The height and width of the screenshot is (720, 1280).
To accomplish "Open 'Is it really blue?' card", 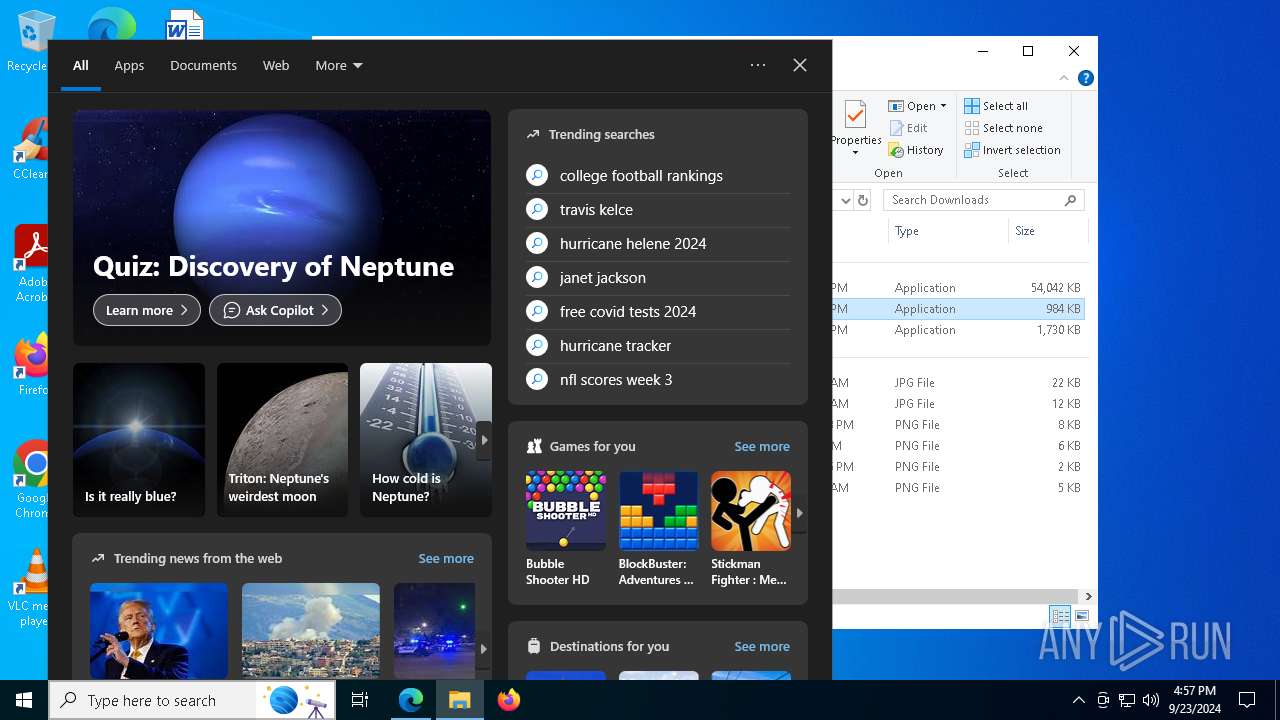I will coord(139,440).
